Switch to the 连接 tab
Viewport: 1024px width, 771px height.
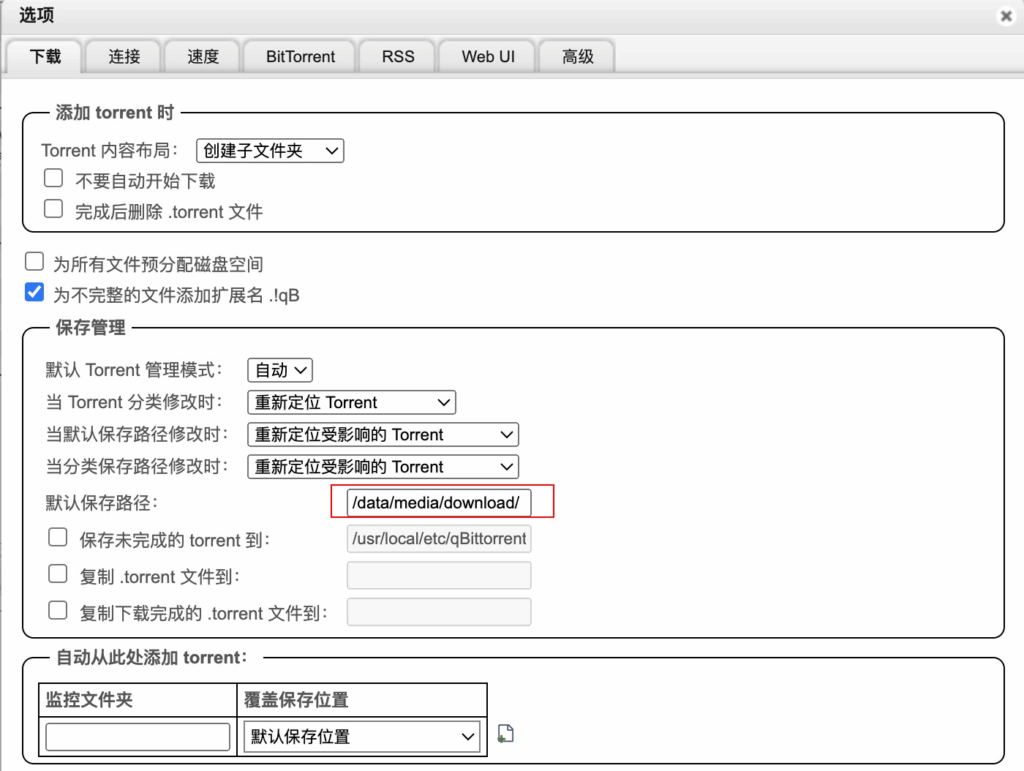click(124, 57)
